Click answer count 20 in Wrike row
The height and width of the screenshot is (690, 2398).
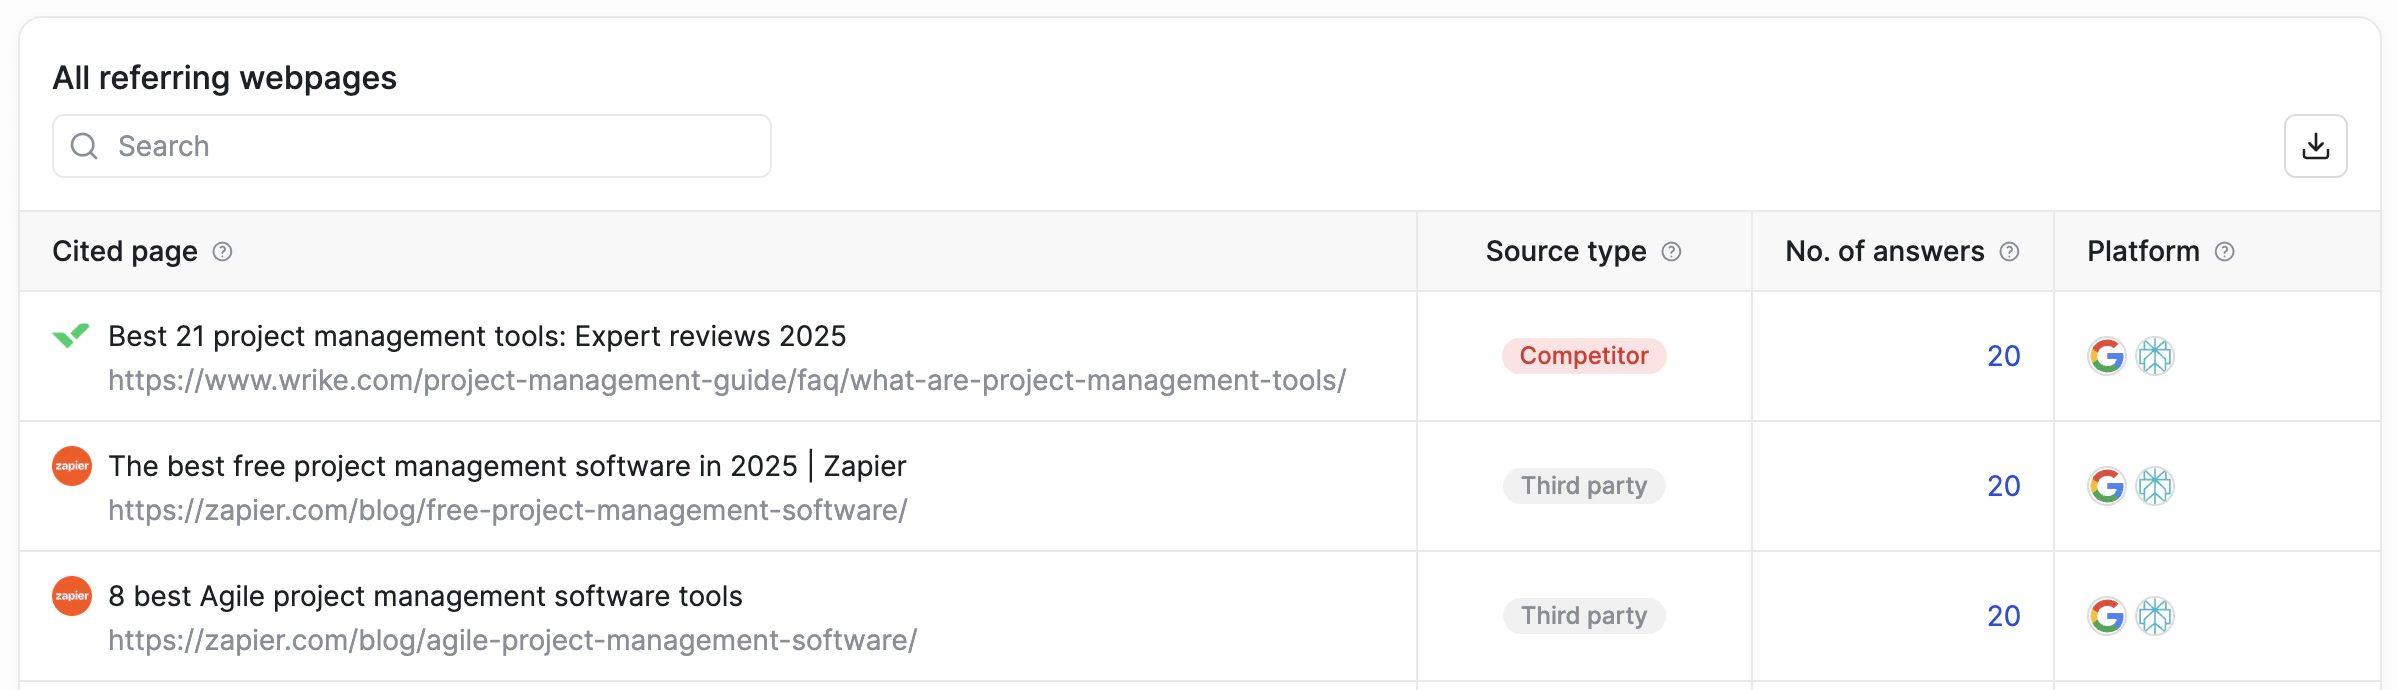[x=2003, y=356]
